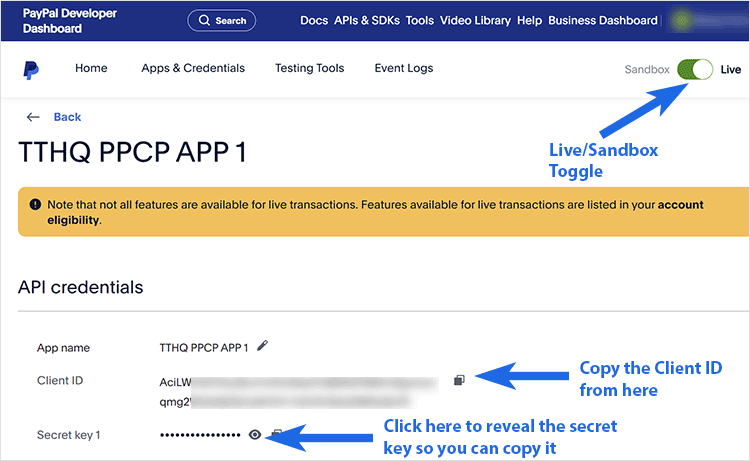750x461 pixels.
Task: Click the Live label
Action: coord(730,70)
